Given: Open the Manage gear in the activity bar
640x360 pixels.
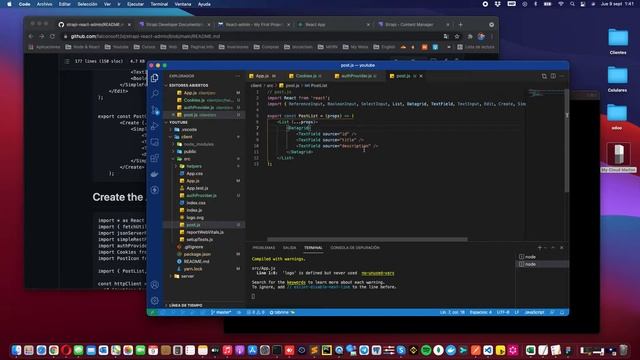Looking at the screenshot, I should click(x=155, y=301).
